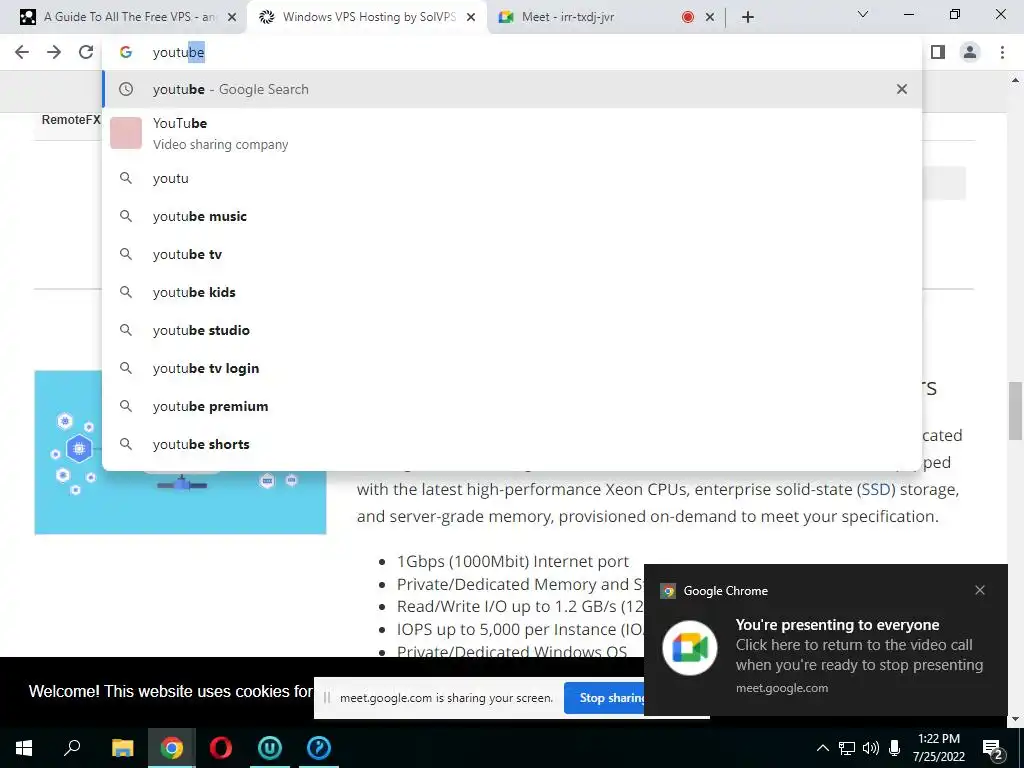The height and width of the screenshot is (768, 1024).
Task: Remove the youtube history suggestion
Action: (902, 89)
